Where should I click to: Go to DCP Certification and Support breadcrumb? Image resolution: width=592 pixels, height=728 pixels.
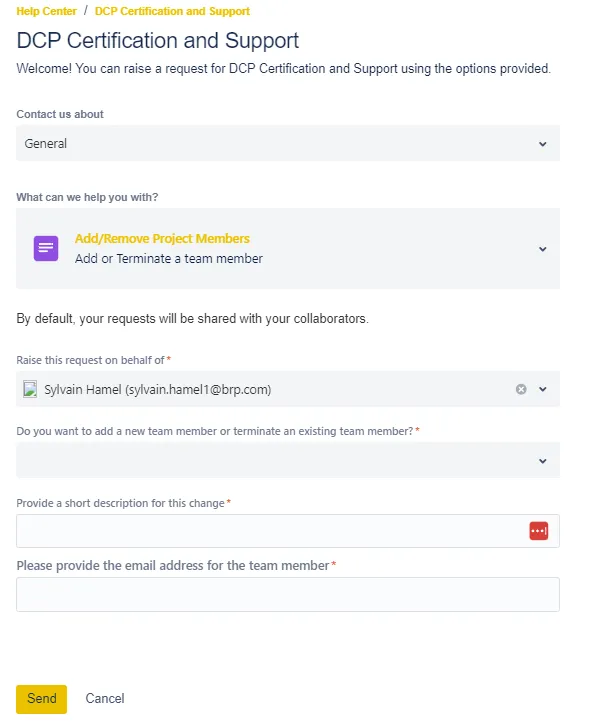click(x=172, y=11)
